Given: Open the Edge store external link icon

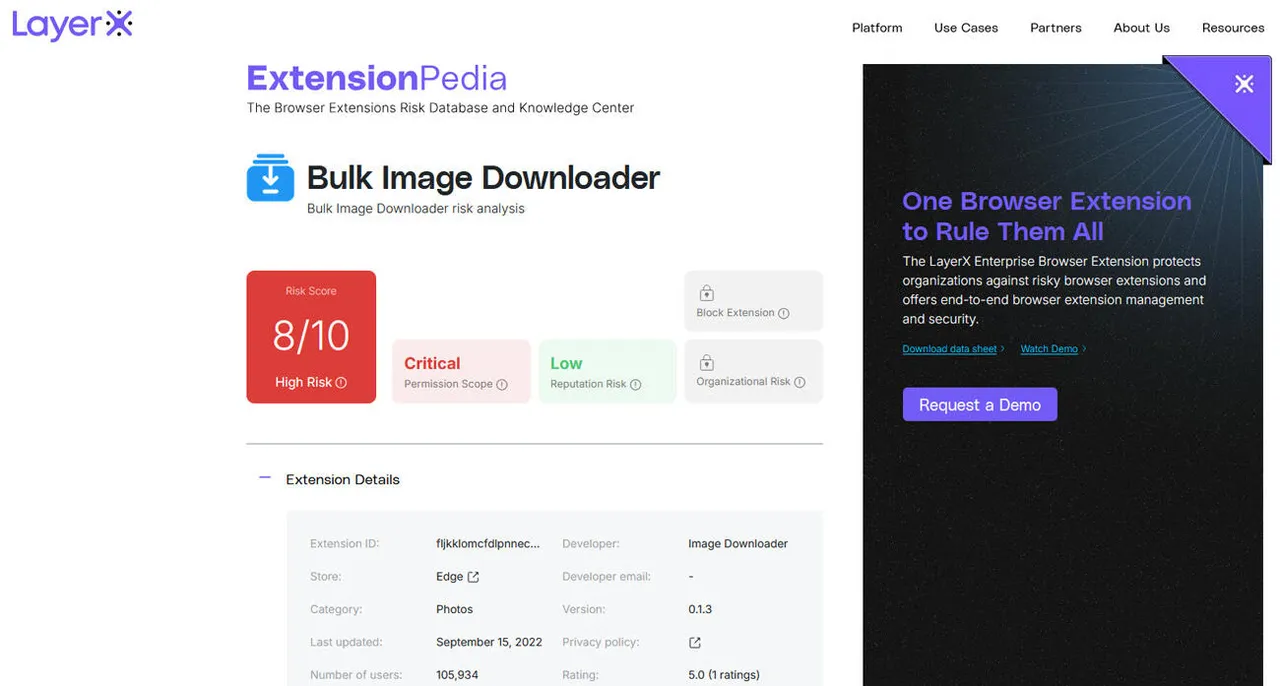Looking at the screenshot, I should point(473,577).
